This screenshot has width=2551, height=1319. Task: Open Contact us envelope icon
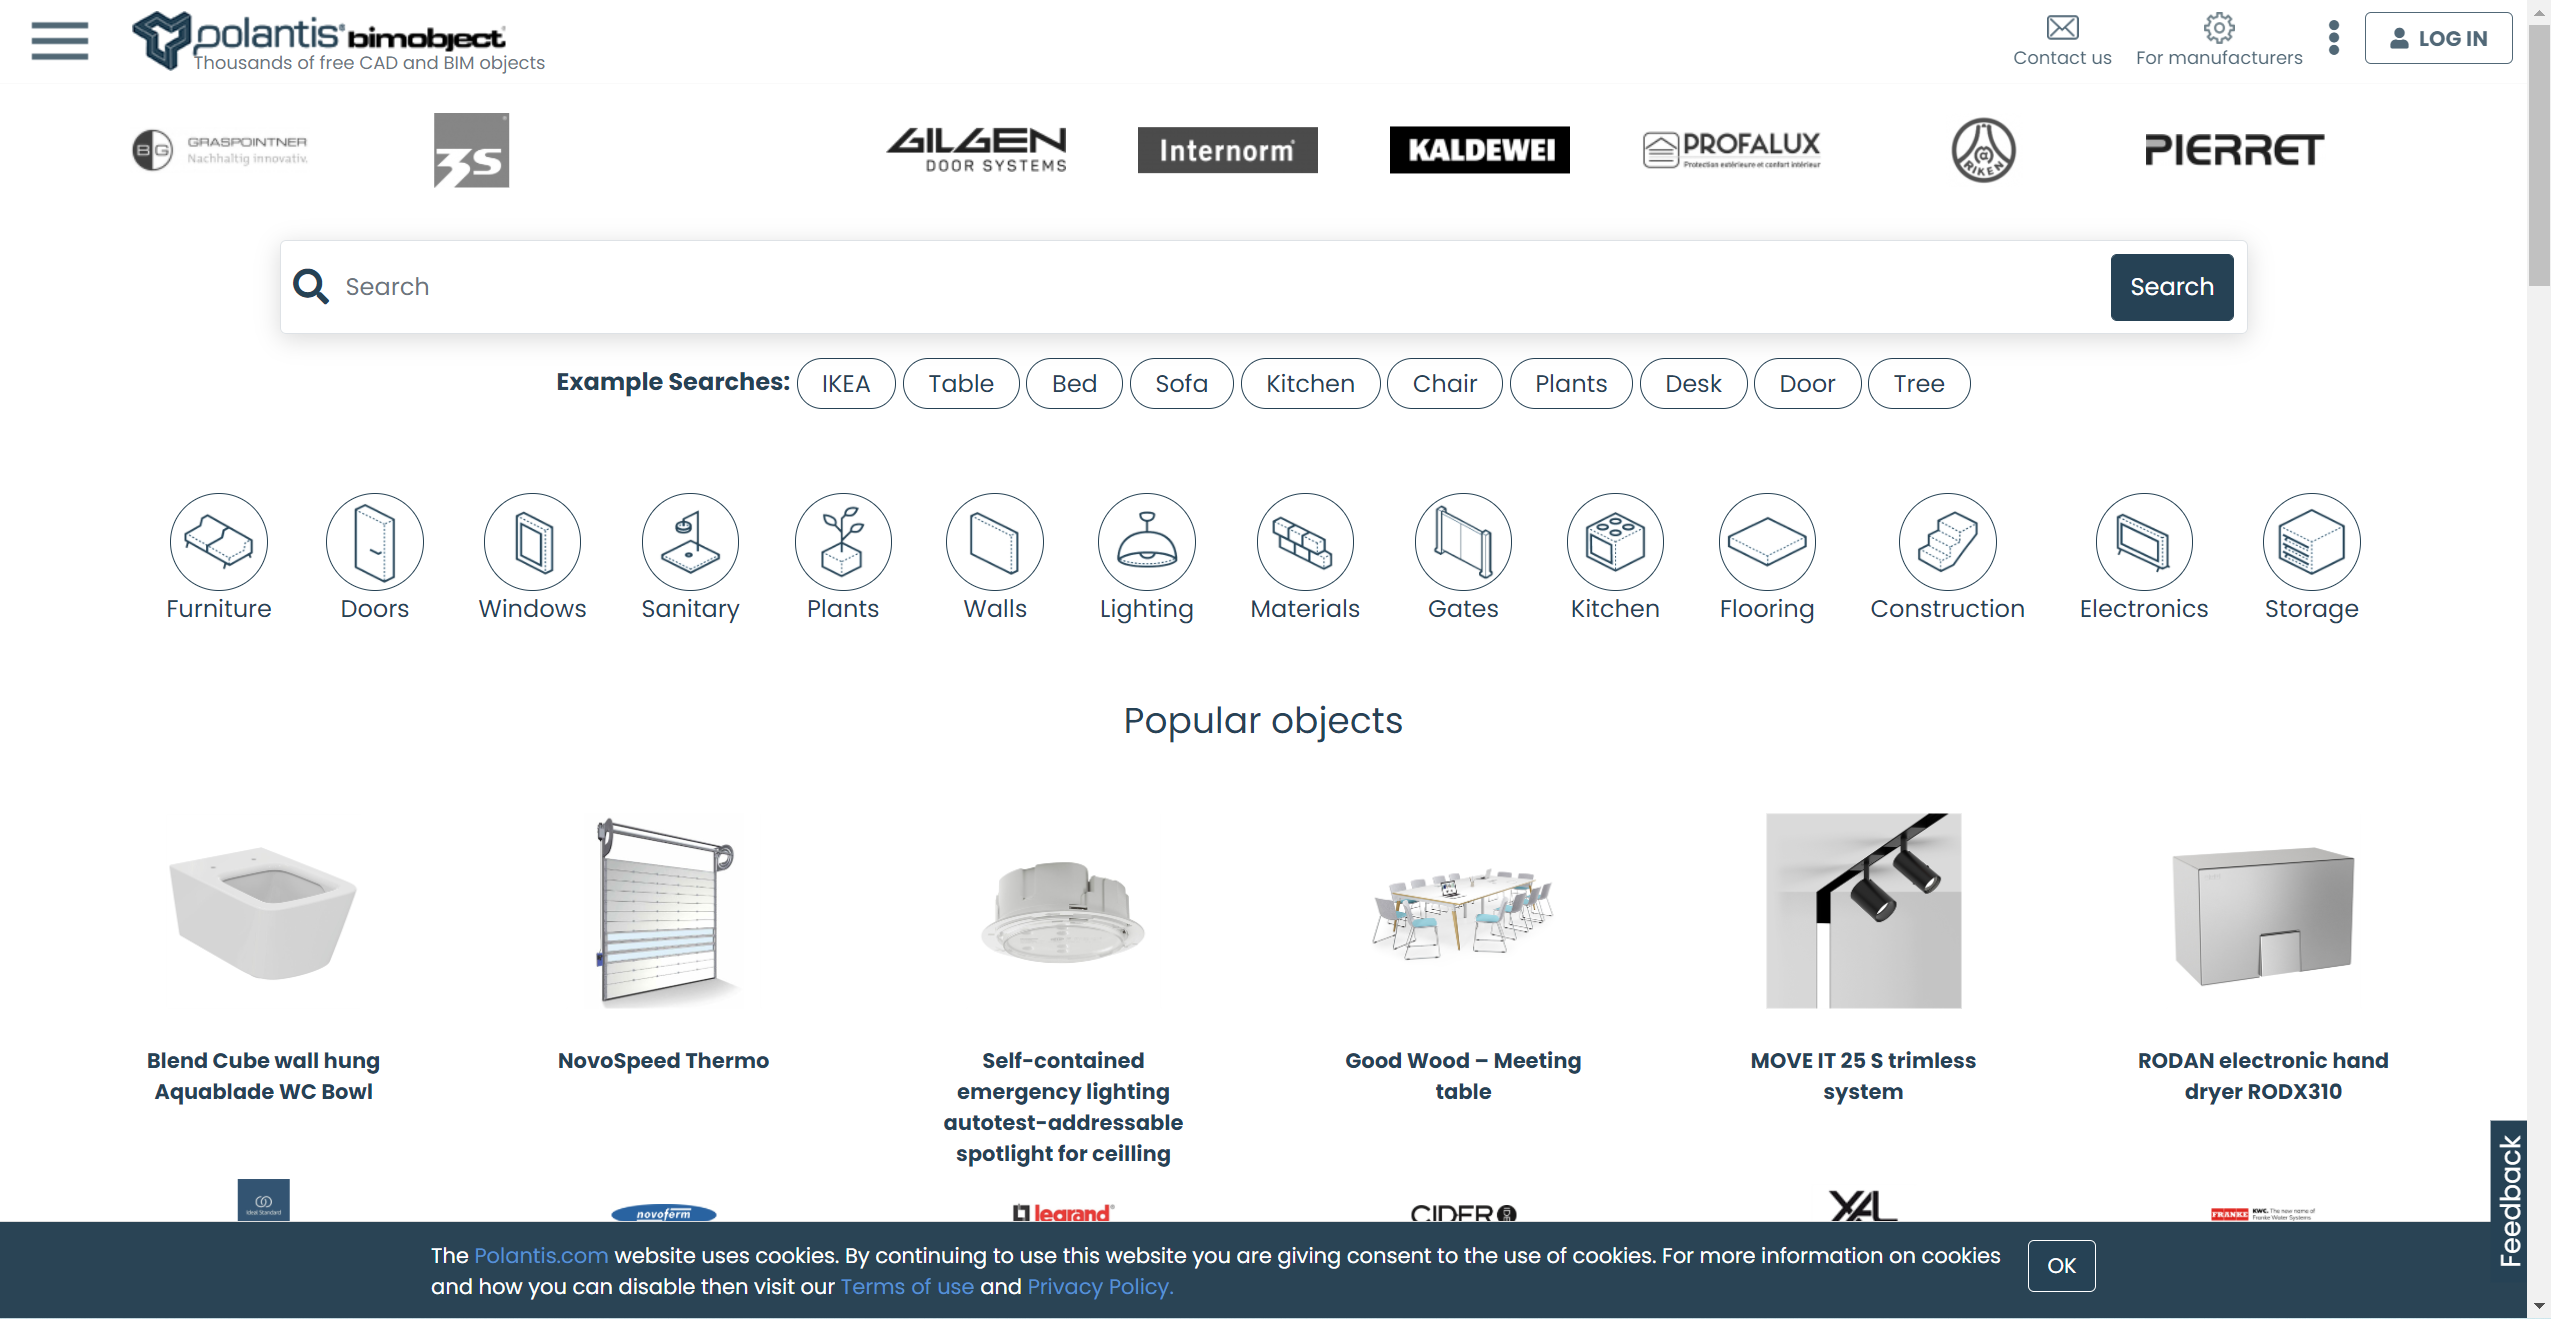[x=2062, y=27]
